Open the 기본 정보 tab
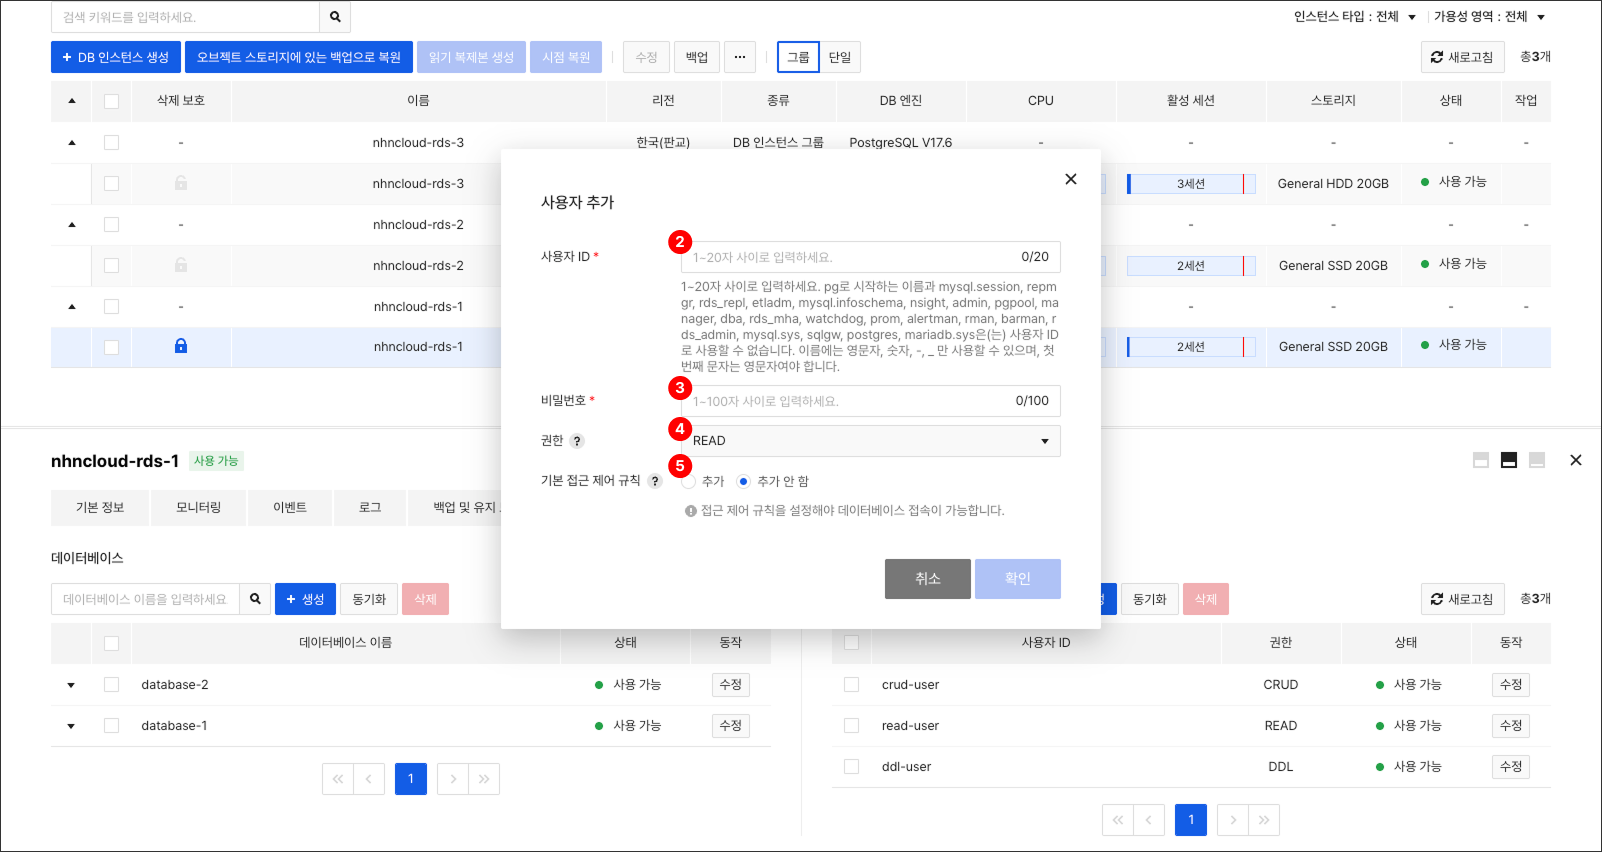This screenshot has height=852, width=1602. 100,508
